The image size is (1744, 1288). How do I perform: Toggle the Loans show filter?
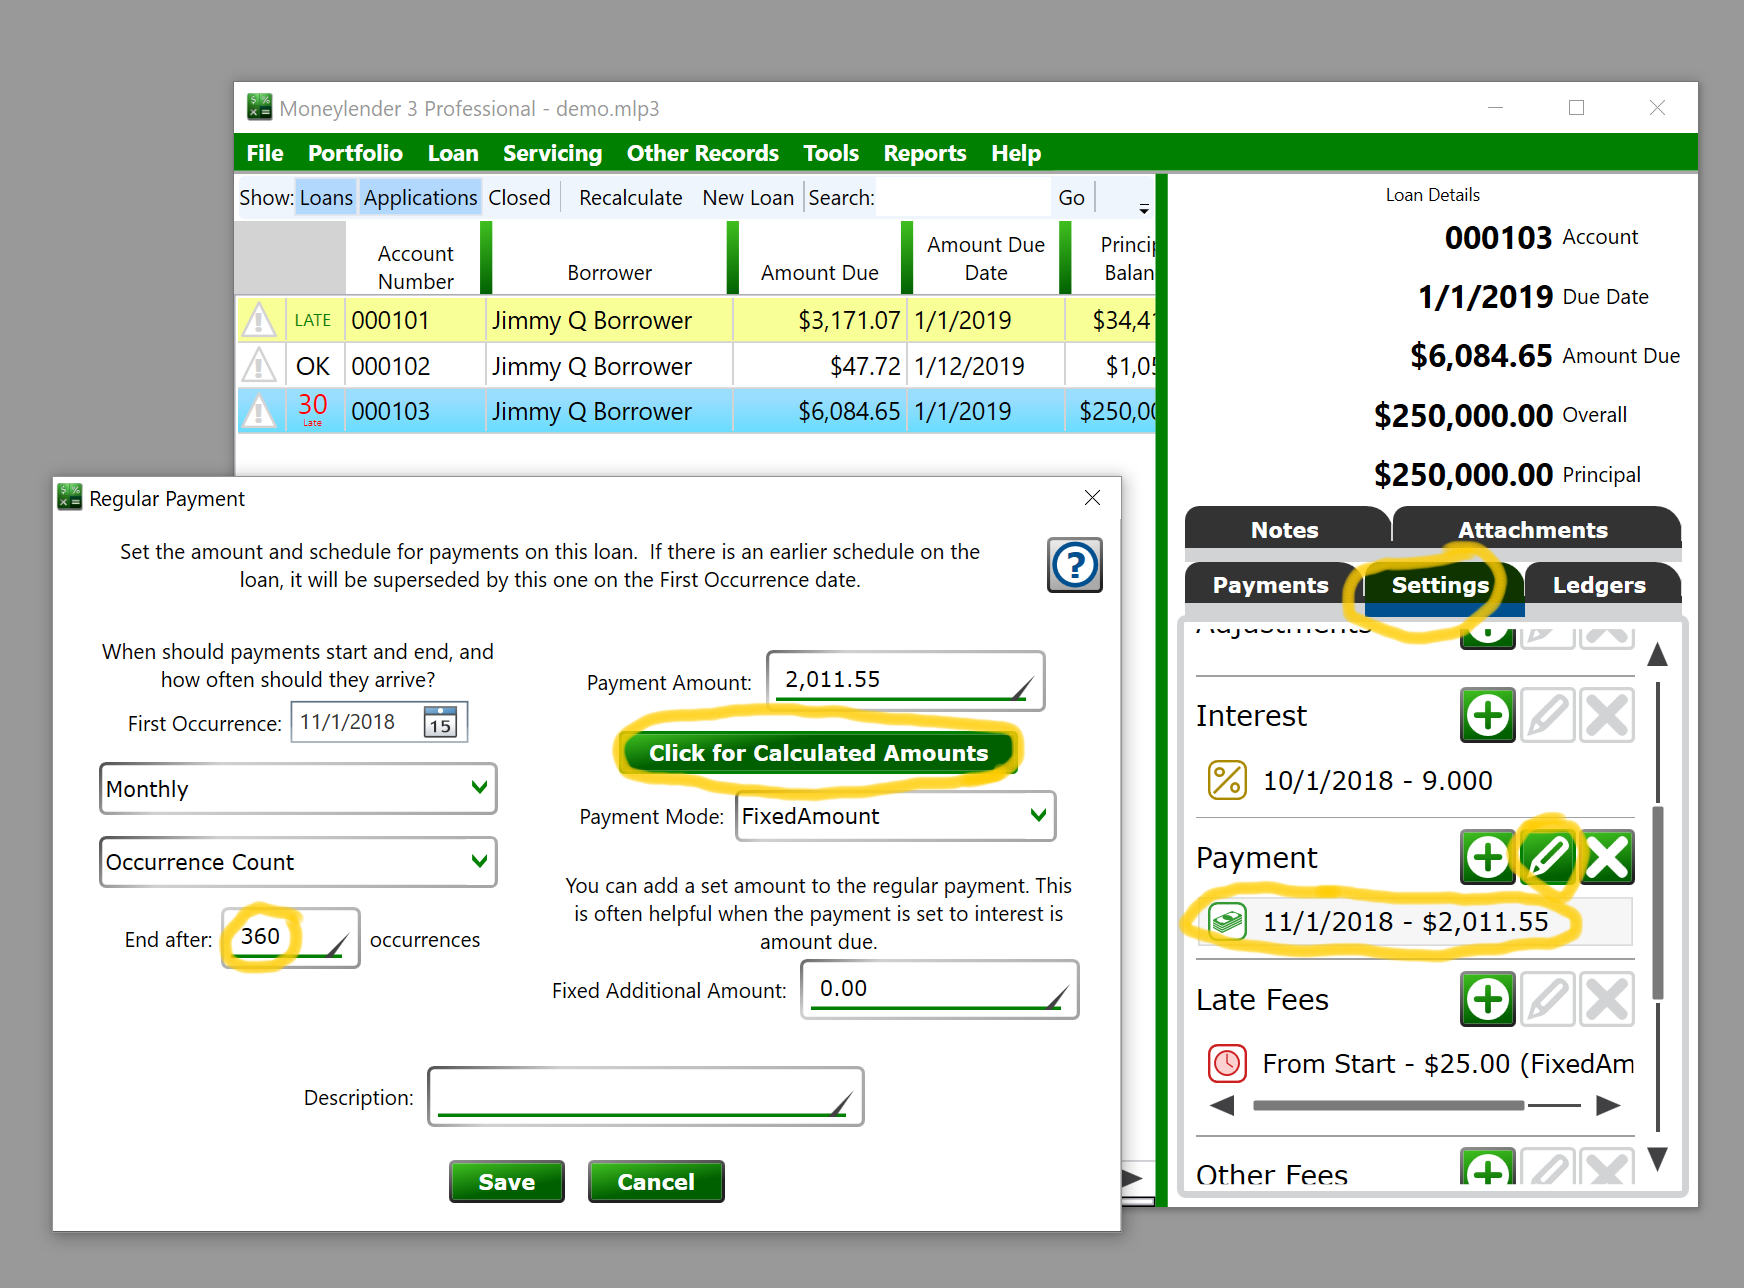click(x=326, y=198)
